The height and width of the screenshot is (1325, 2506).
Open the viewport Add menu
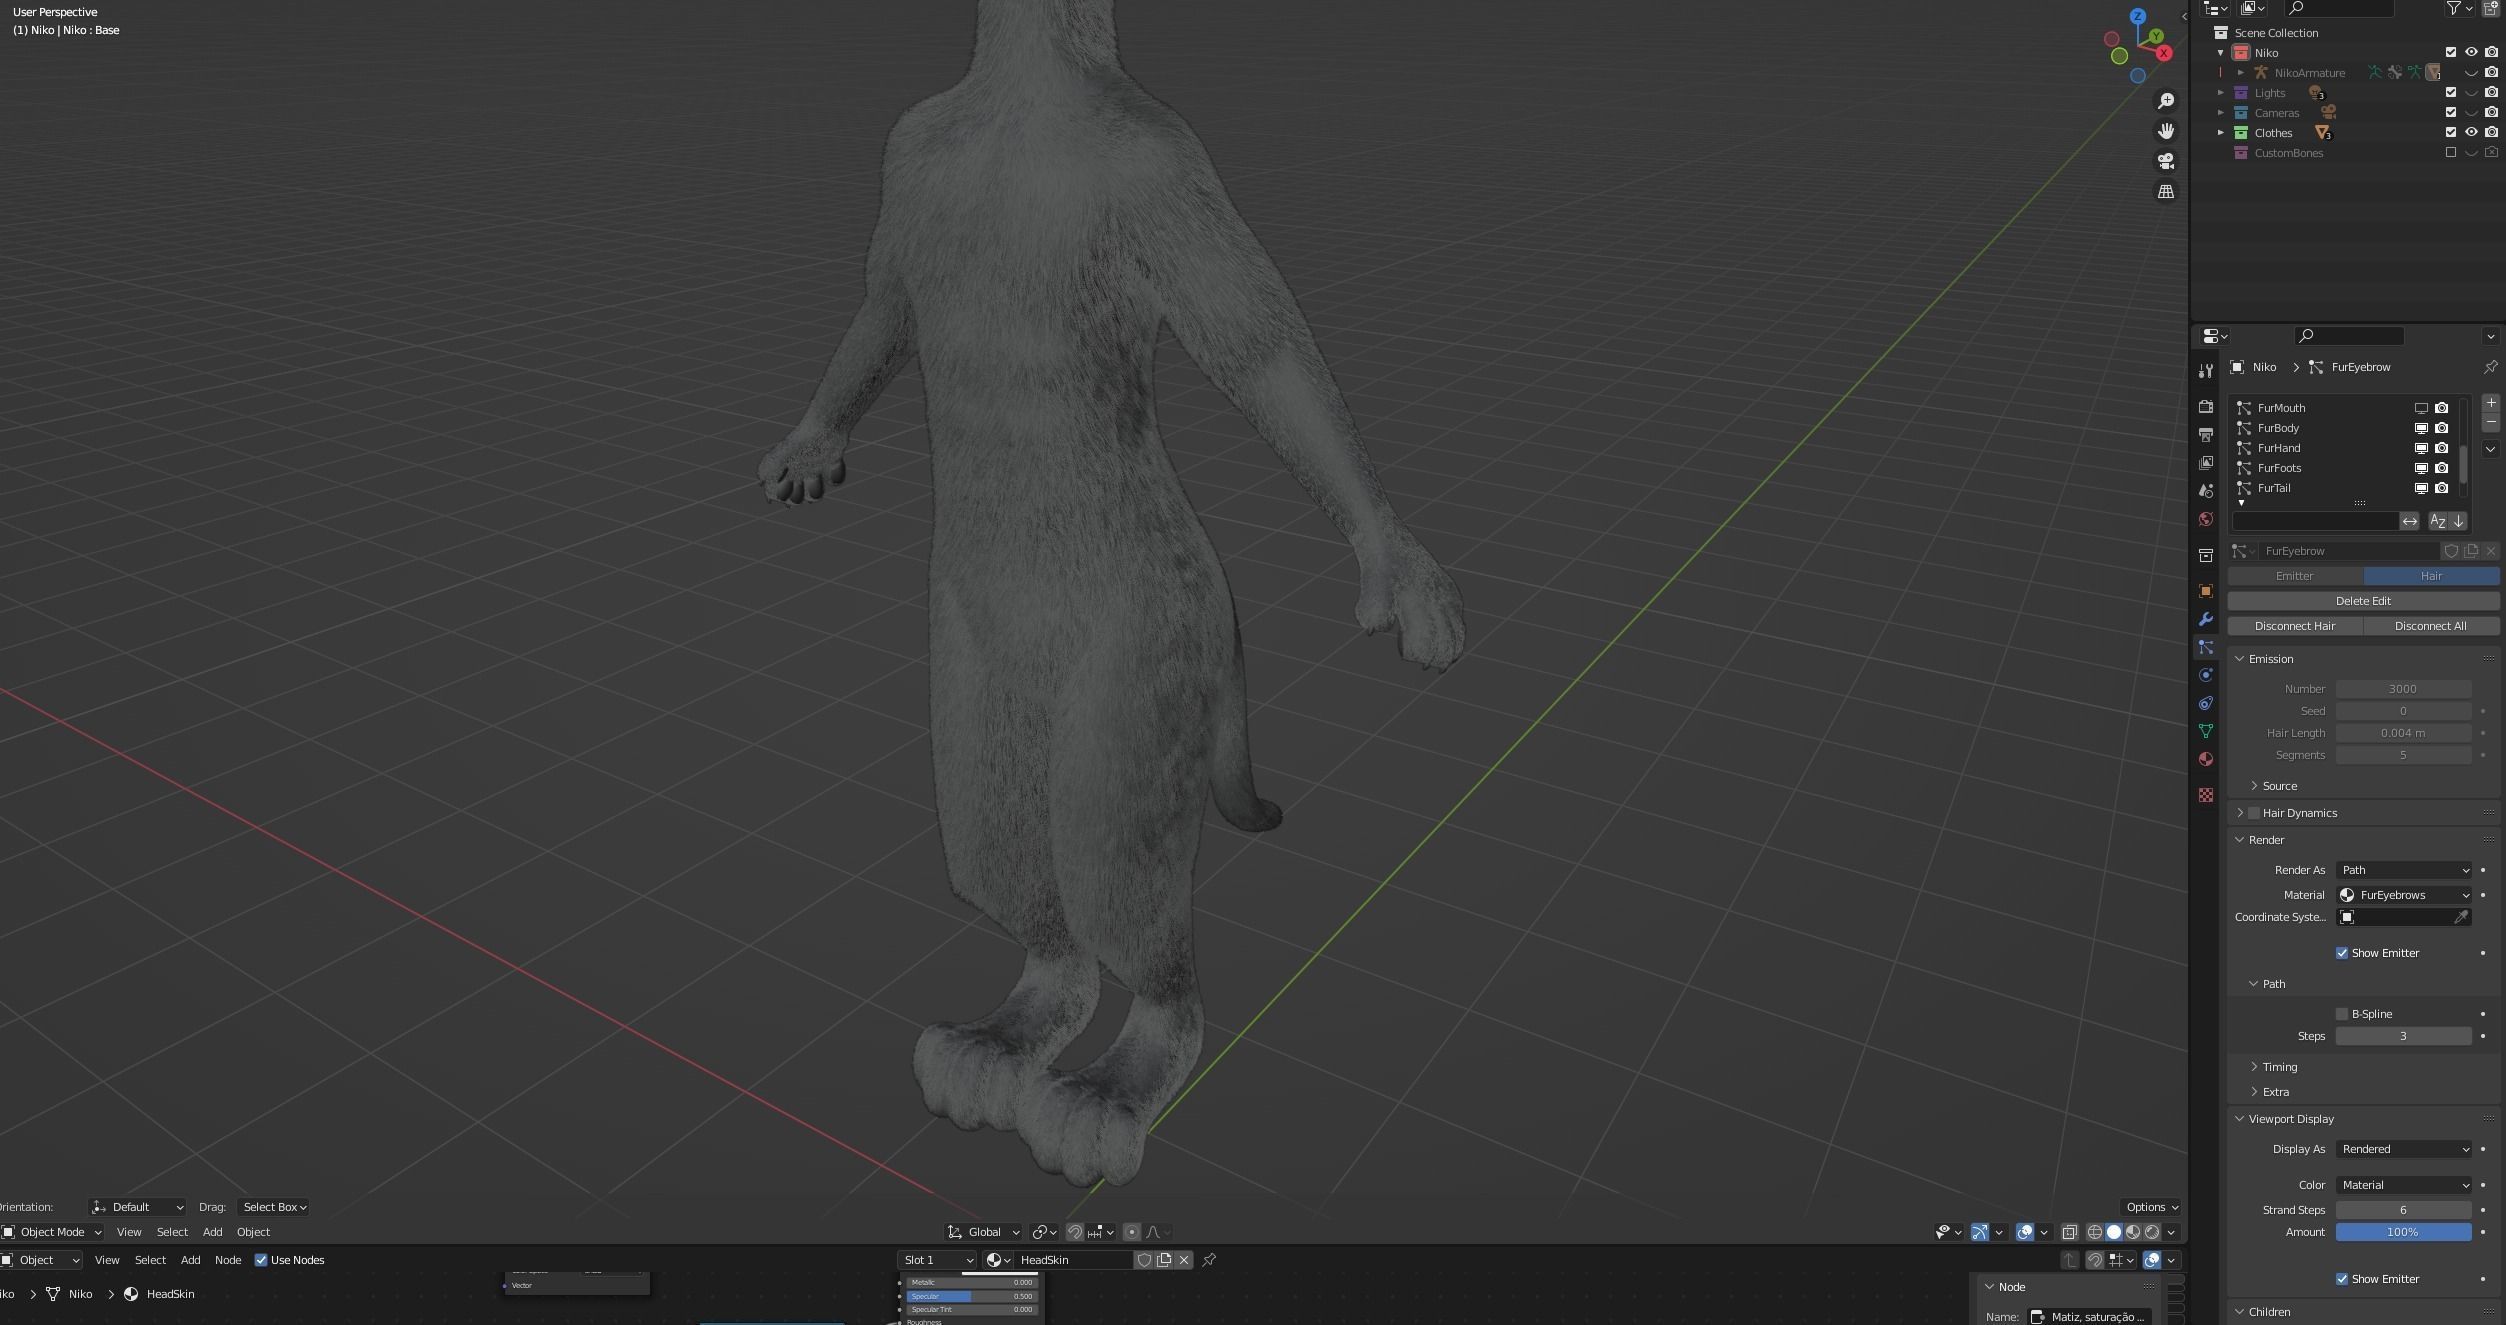(x=212, y=1232)
